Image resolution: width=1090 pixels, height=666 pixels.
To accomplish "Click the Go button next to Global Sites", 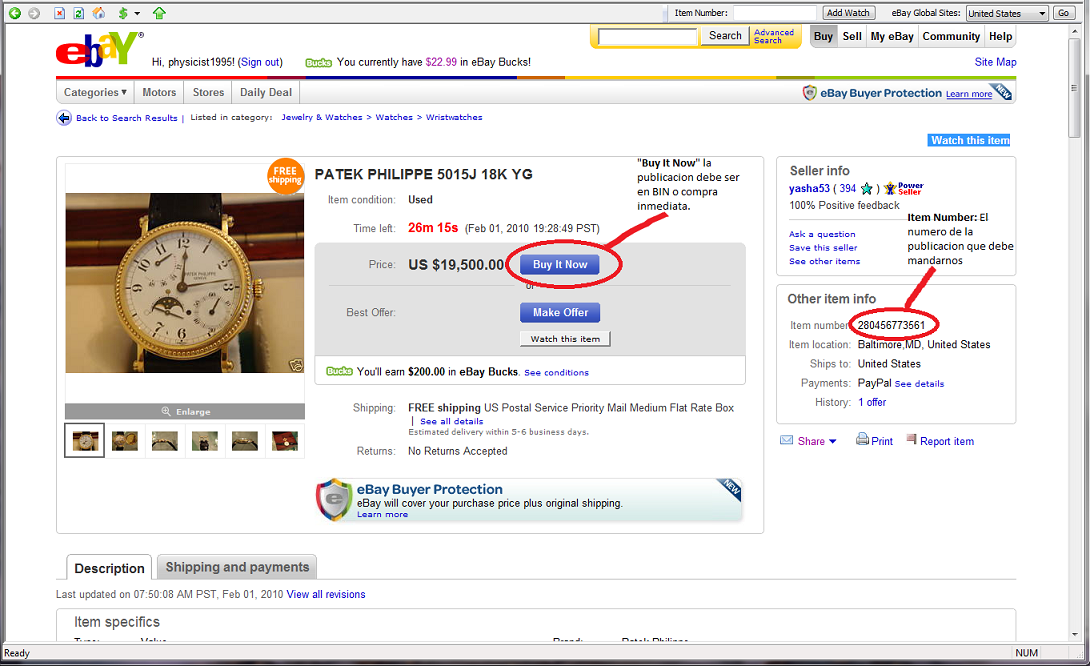I will tap(1064, 13).
